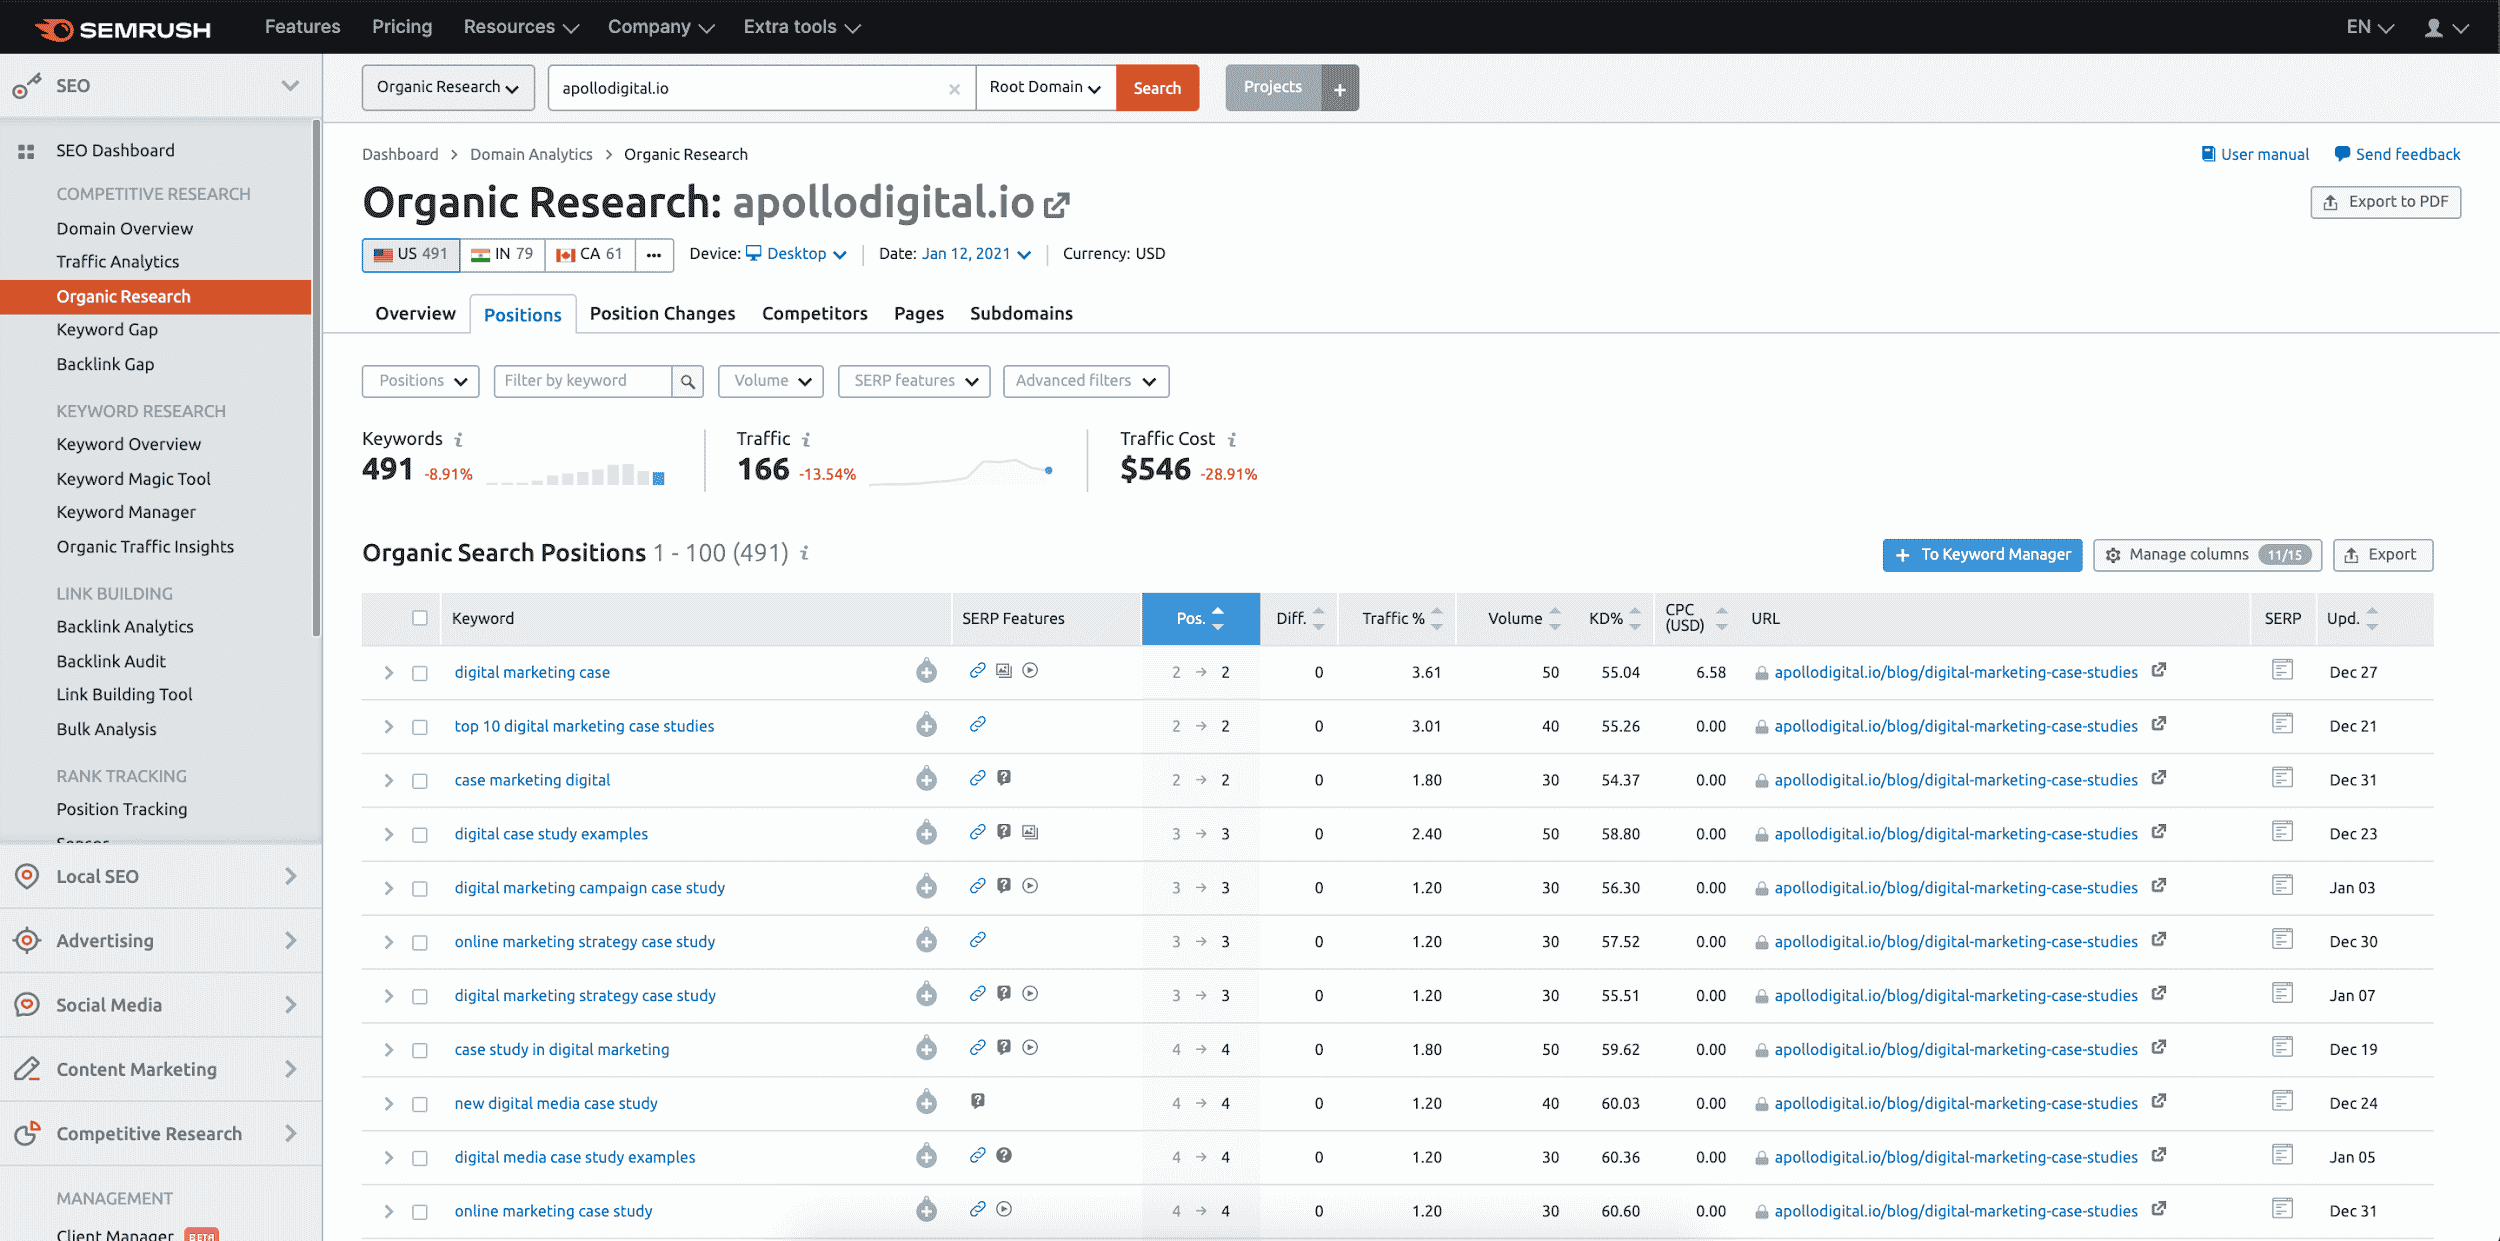
Task: Open the Resources menu in top bar
Action: click(x=520, y=27)
